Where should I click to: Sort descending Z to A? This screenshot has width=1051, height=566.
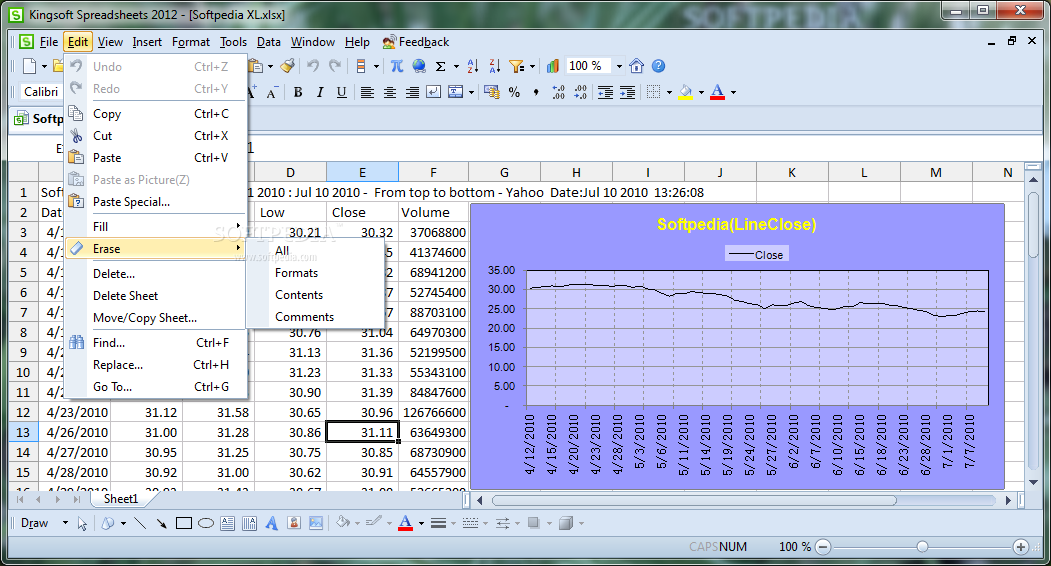pyautogui.click(x=495, y=66)
